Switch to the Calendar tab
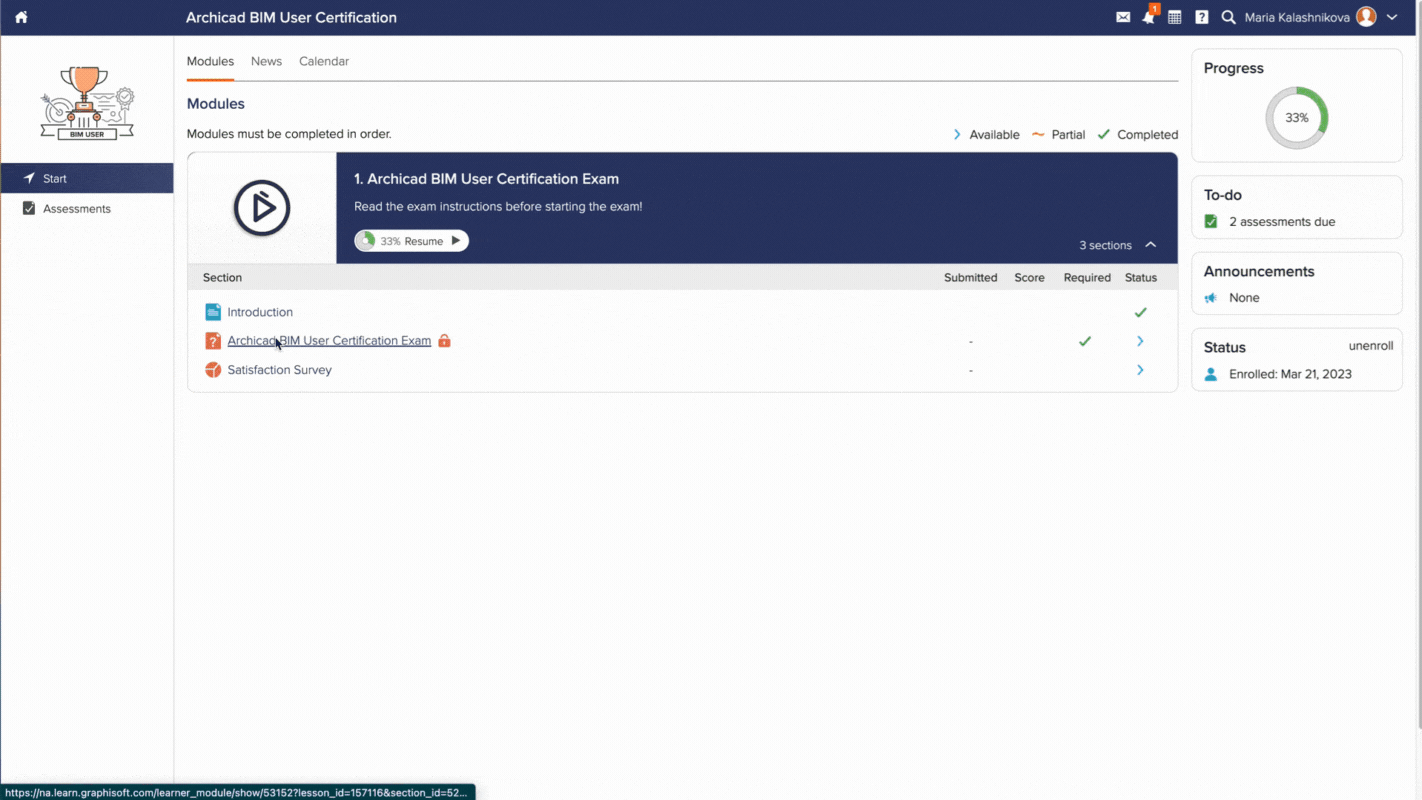Screen dimensions: 1422x800 pyautogui.click(x=324, y=61)
